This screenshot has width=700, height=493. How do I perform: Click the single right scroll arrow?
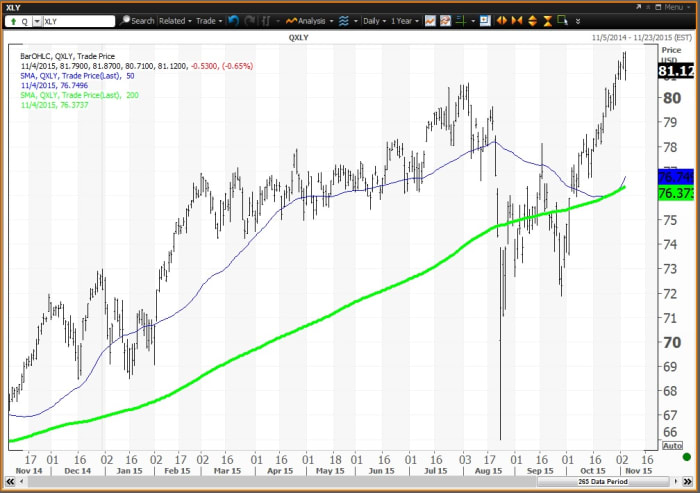tap(676, 481)
